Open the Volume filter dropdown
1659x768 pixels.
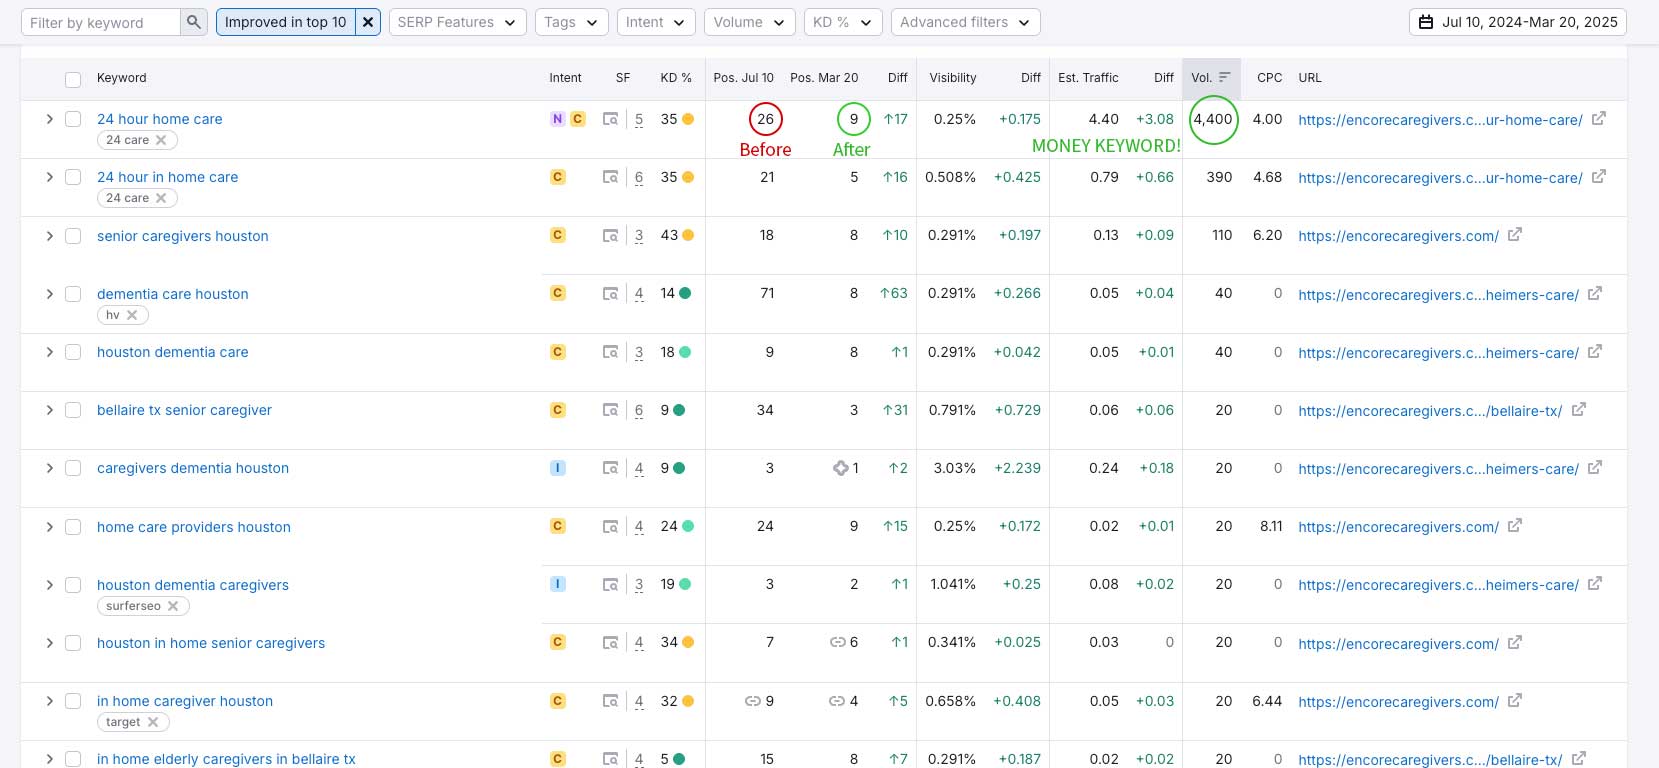(x=750, y=22)
